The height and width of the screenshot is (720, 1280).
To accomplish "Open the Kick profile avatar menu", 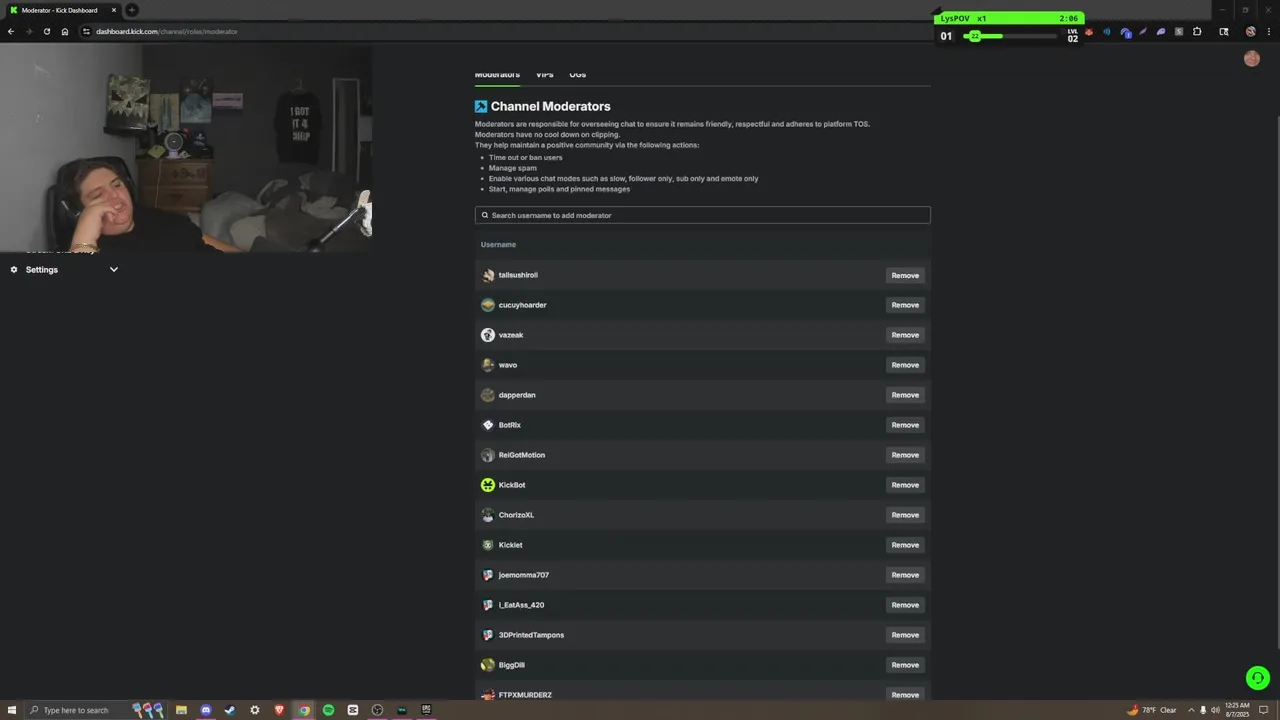I will pyautogui.click(x=1252, y=58).
